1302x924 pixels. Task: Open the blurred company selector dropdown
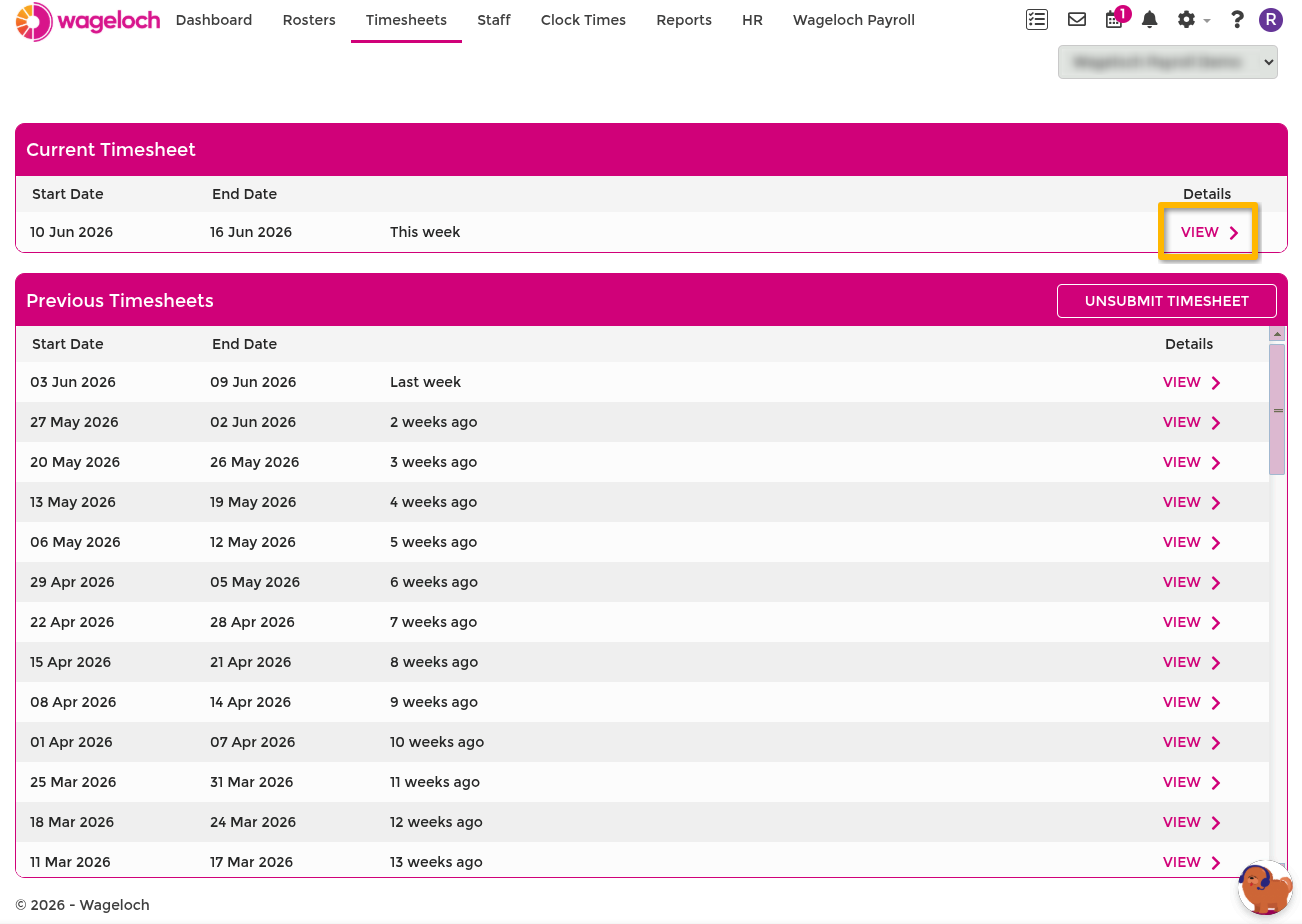1168,62
